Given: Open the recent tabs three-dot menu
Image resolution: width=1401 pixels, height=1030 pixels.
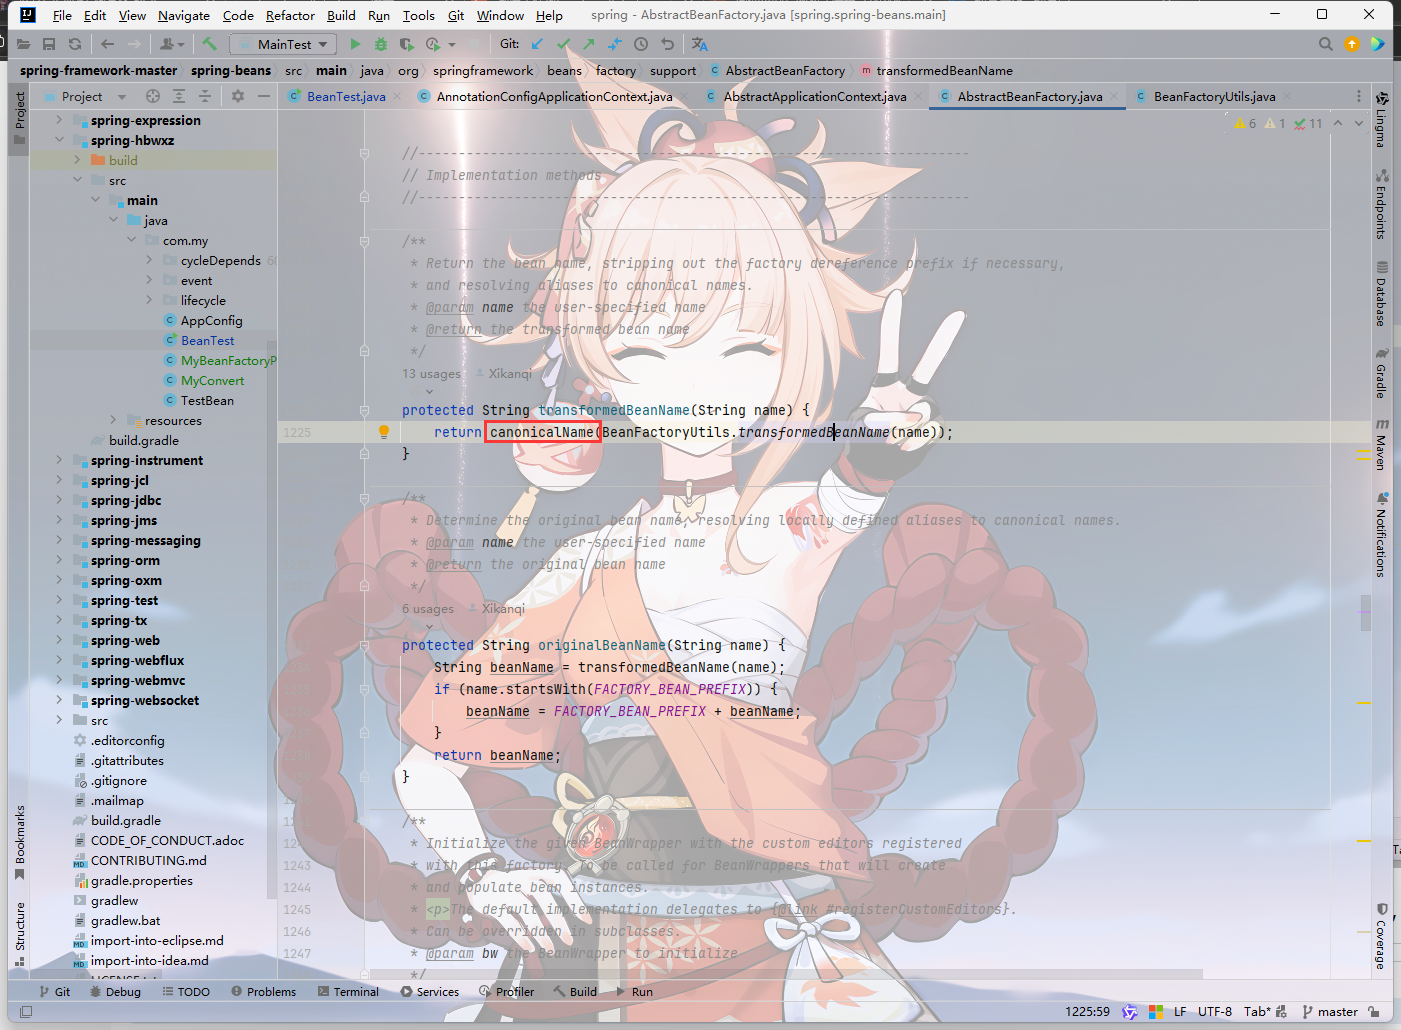Looking at the screenshot, I should coord(1359,96).
